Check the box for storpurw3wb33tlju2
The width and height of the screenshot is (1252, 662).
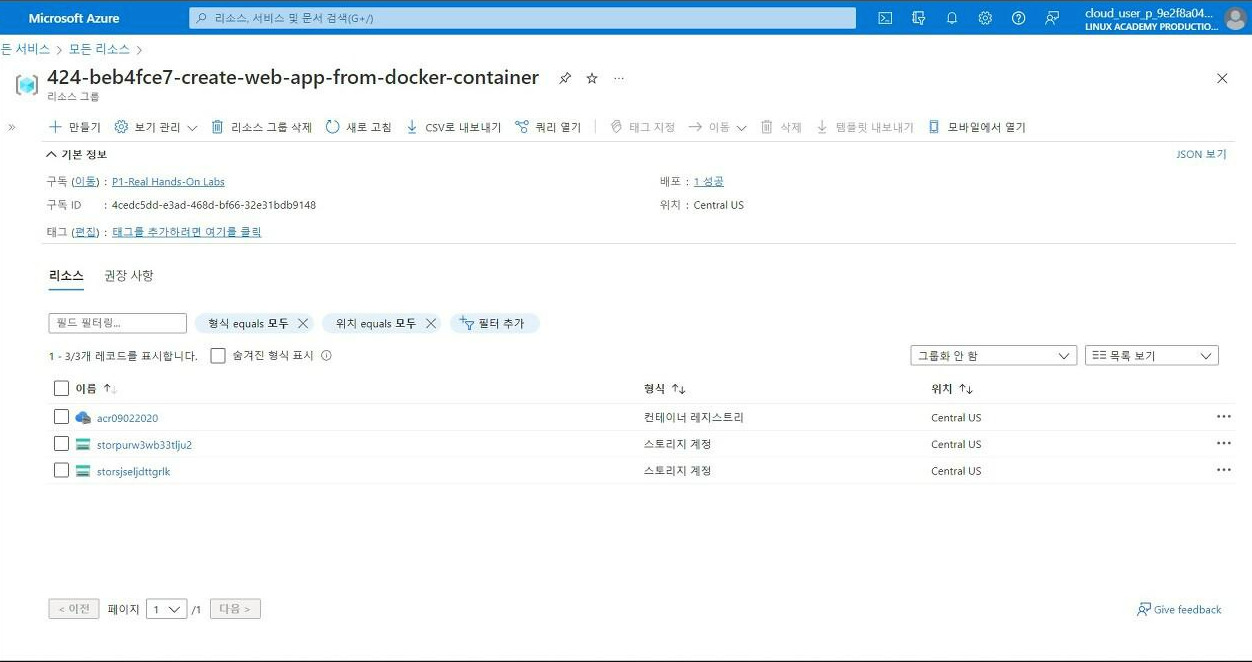[x=61, y=444]
